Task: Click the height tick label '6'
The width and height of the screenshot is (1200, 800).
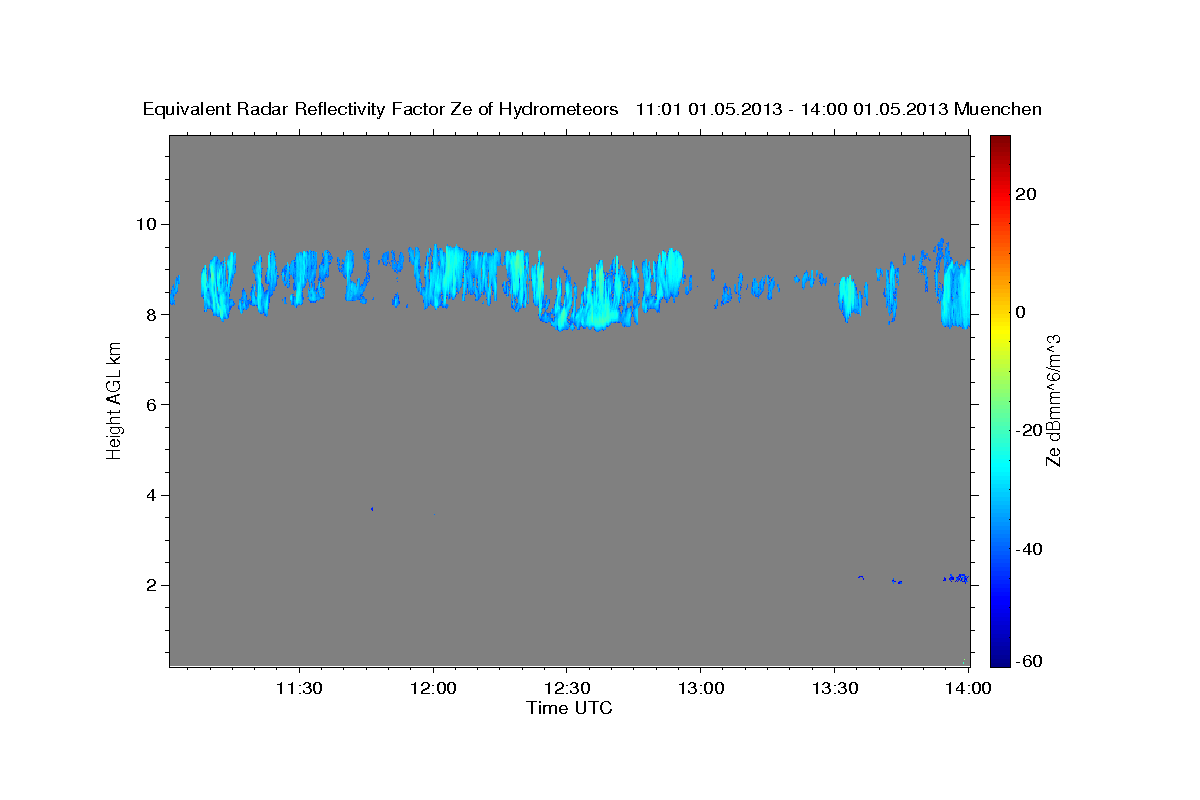Action: pyautogui.click(x=154, y=404)
